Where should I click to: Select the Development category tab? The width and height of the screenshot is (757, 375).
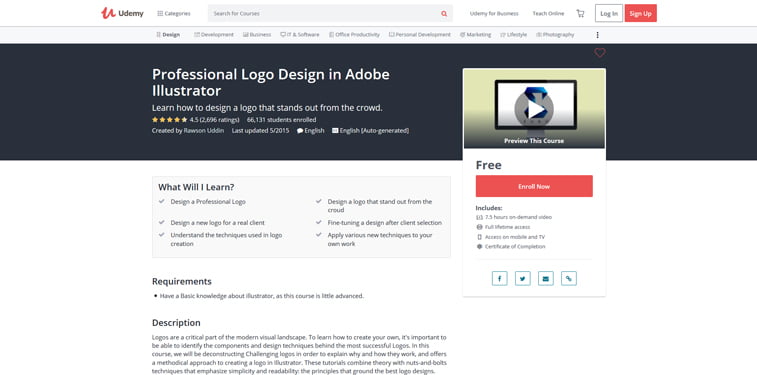point(213,35)
